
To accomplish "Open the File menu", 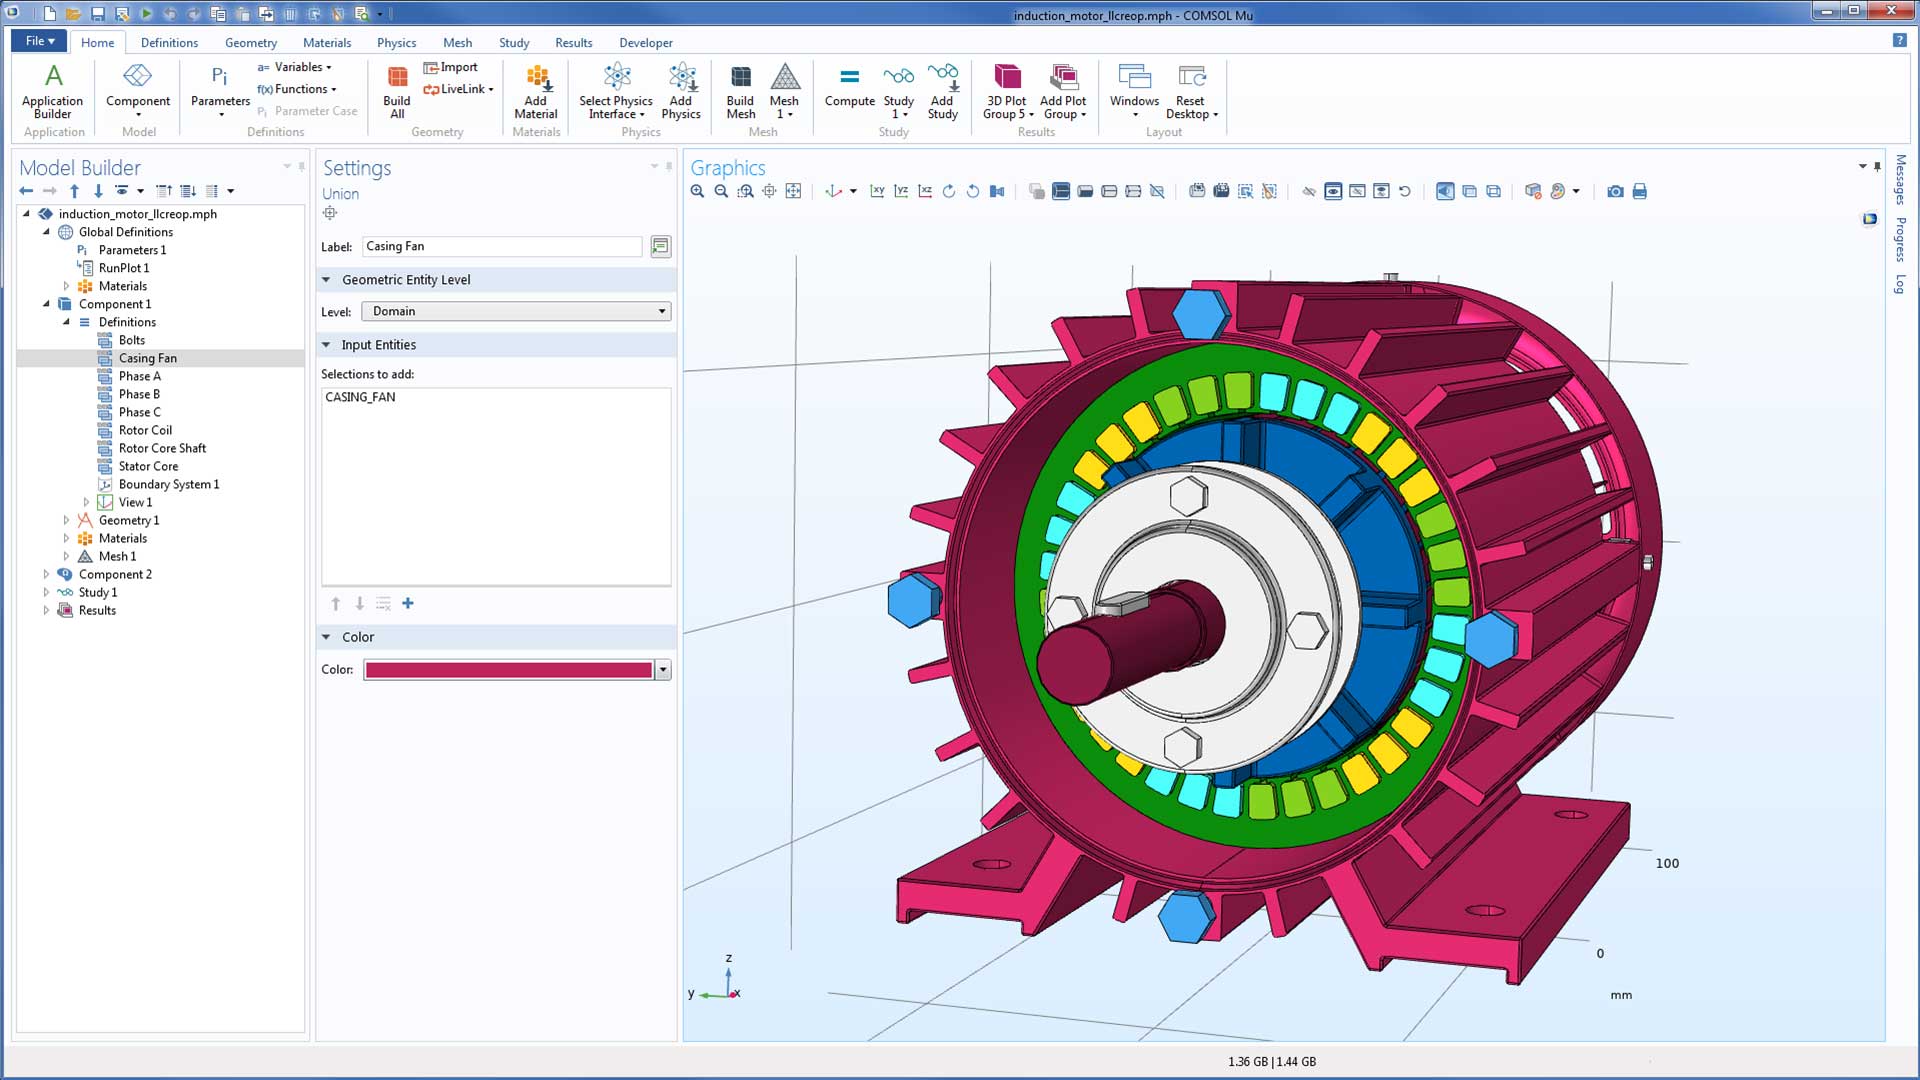I will [39, 41].
